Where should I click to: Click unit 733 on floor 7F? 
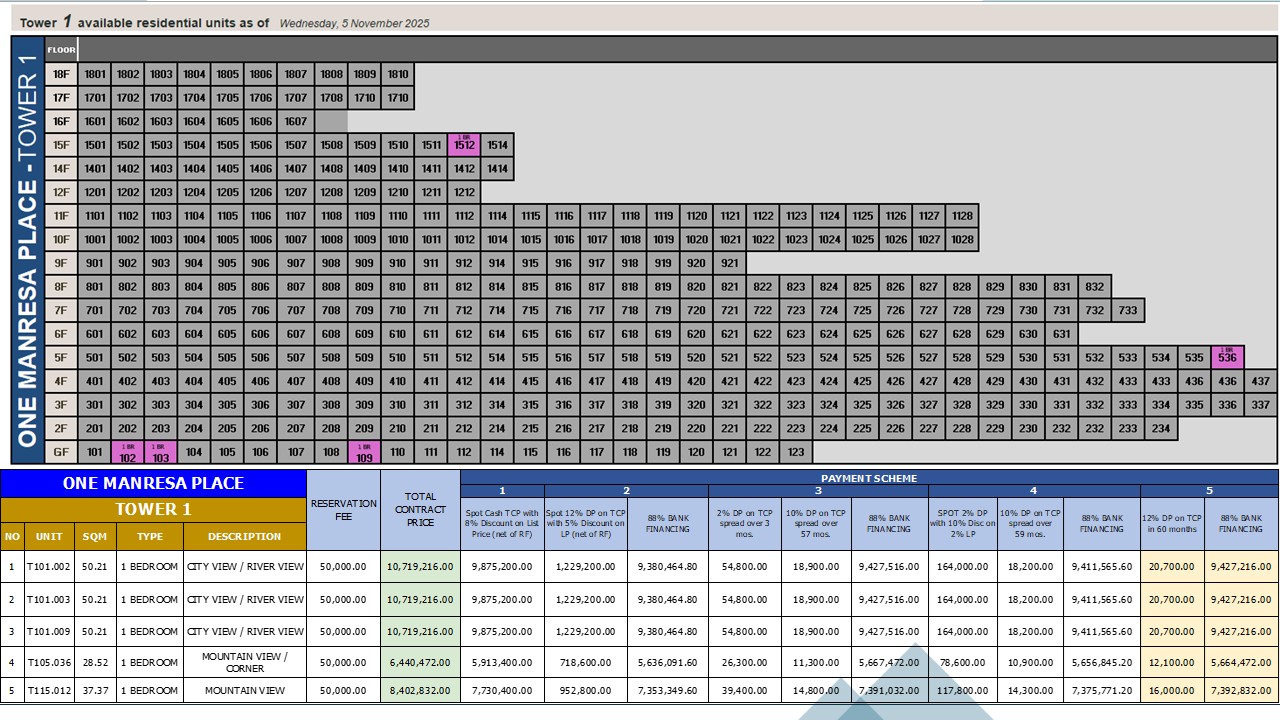[1128, 310]
